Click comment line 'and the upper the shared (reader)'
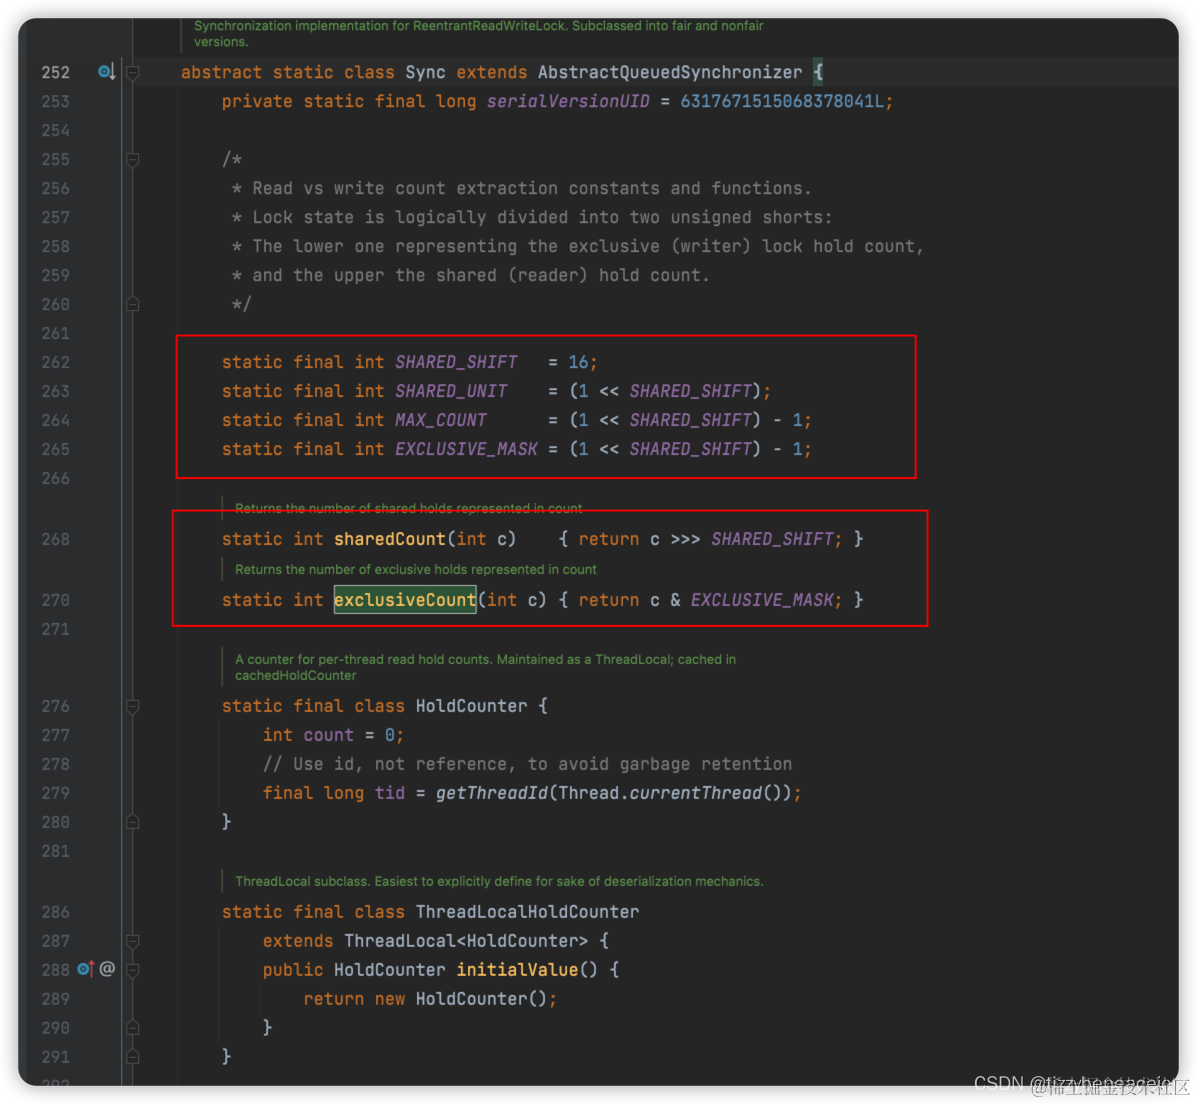 click(471, 276)
